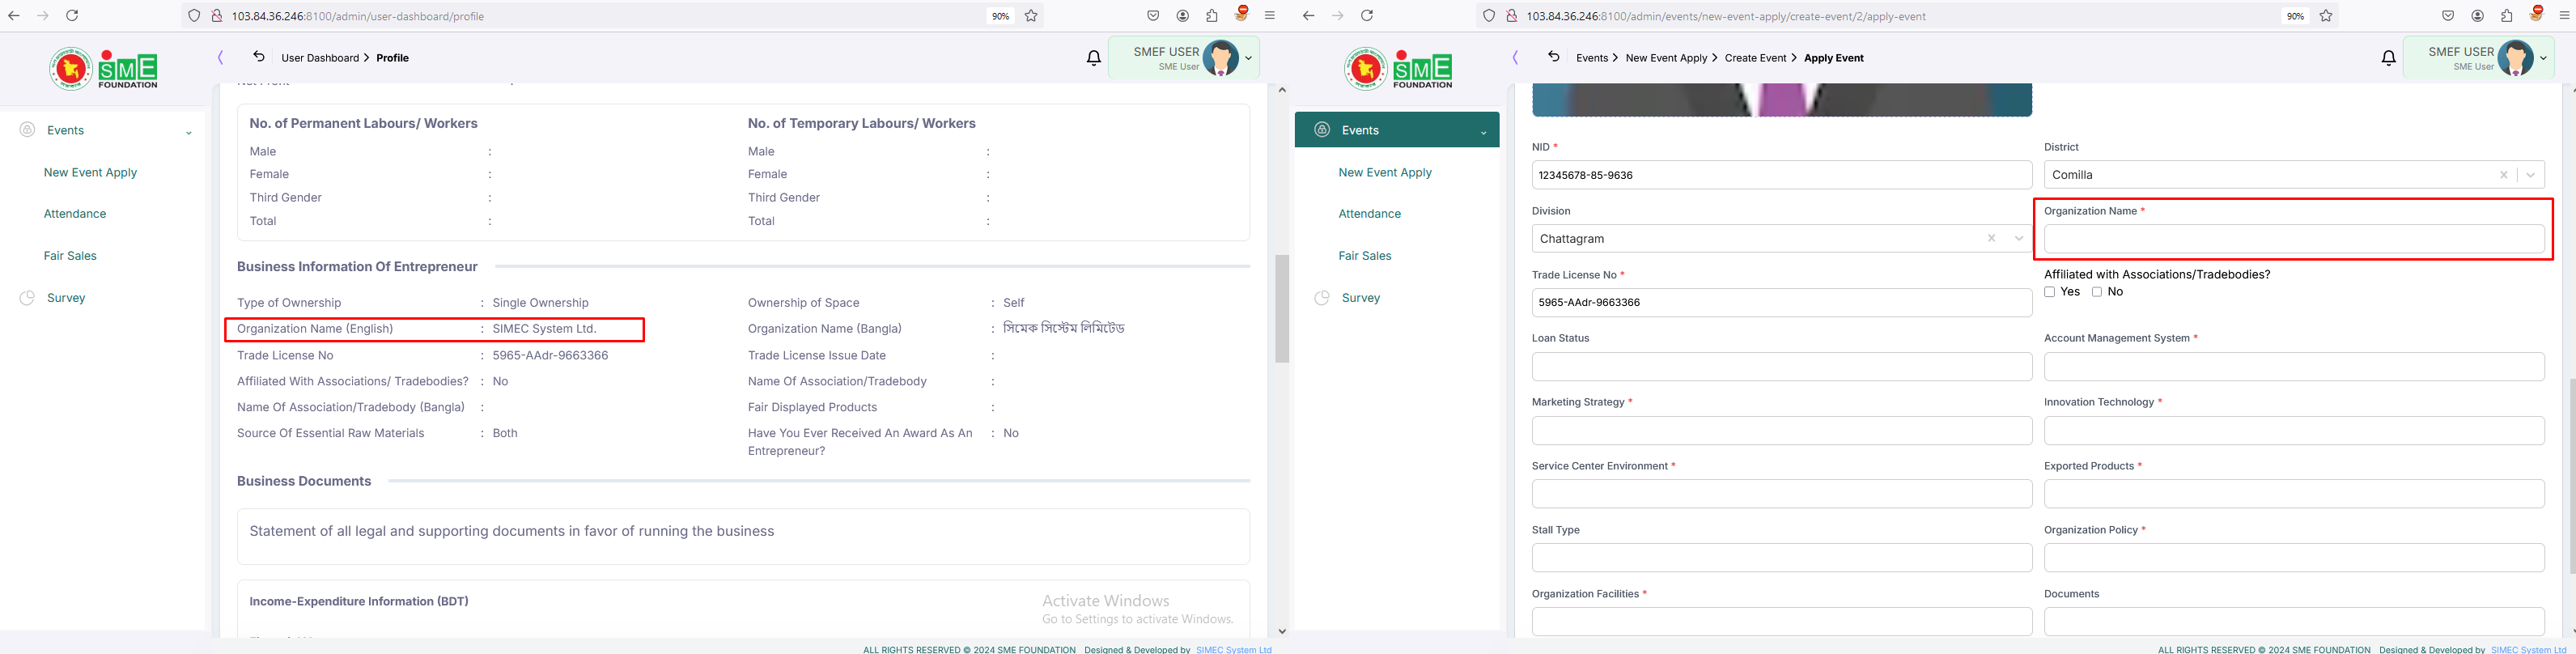Open account icon in left browser toolbar
2576x654 pixels.
(1183, 16)
